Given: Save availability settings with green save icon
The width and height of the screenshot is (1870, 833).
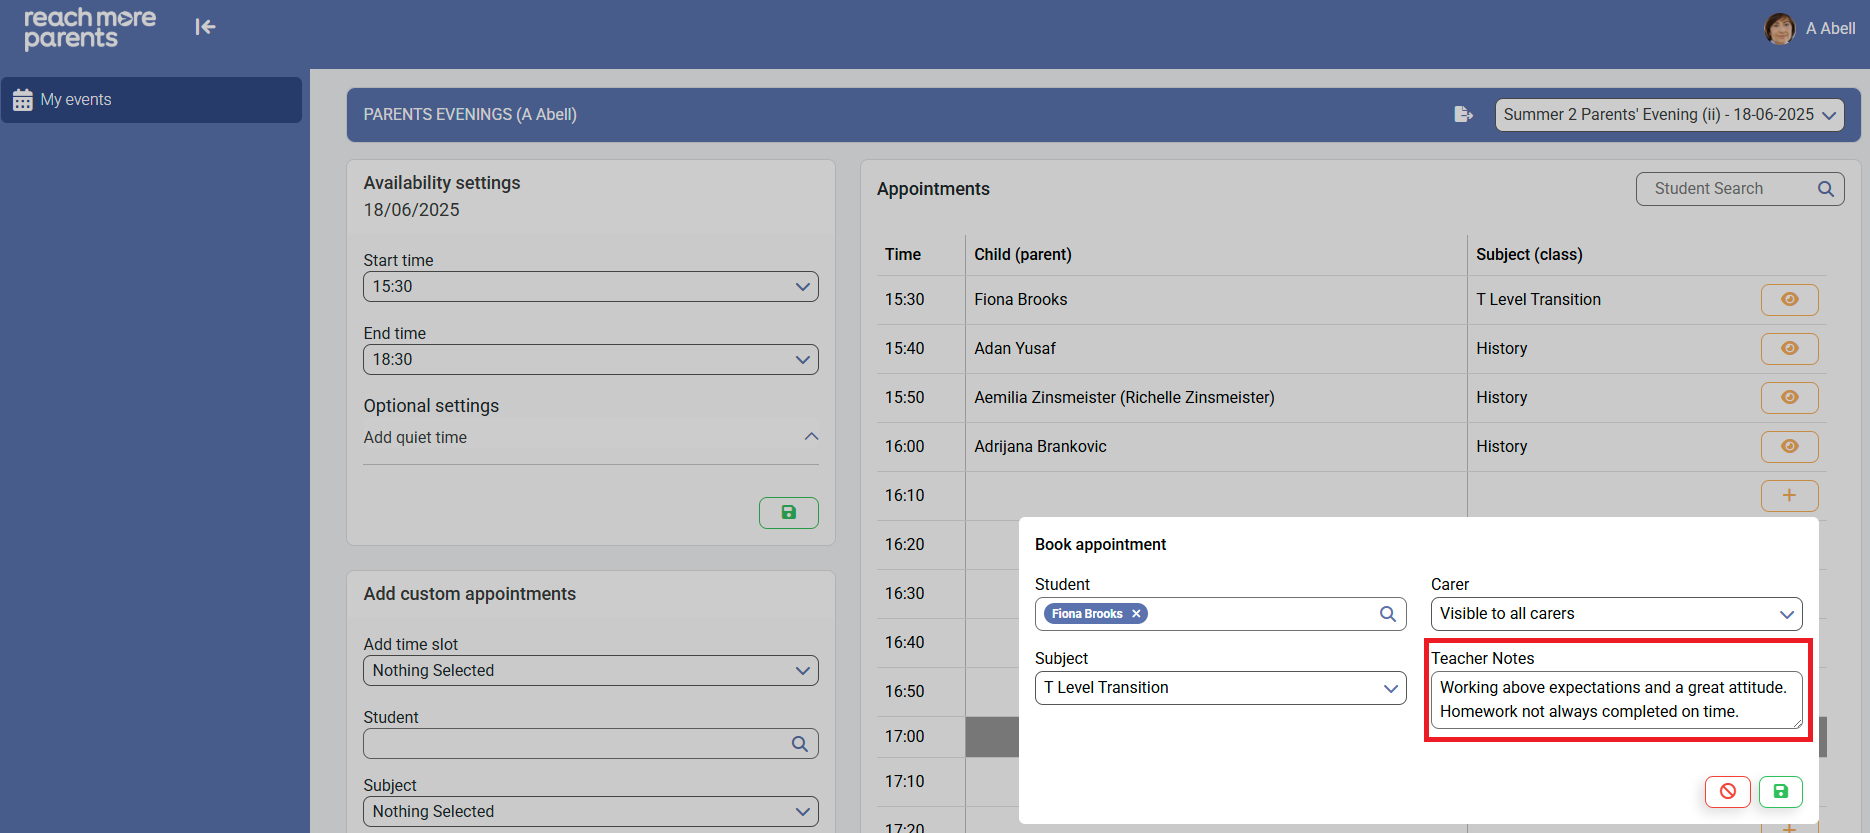Looking at the screenshot, I should tap(788, 513).
